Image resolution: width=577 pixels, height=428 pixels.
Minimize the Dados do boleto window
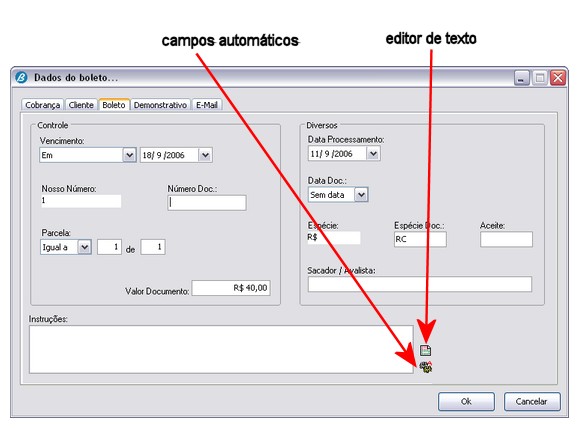[521, 78]
